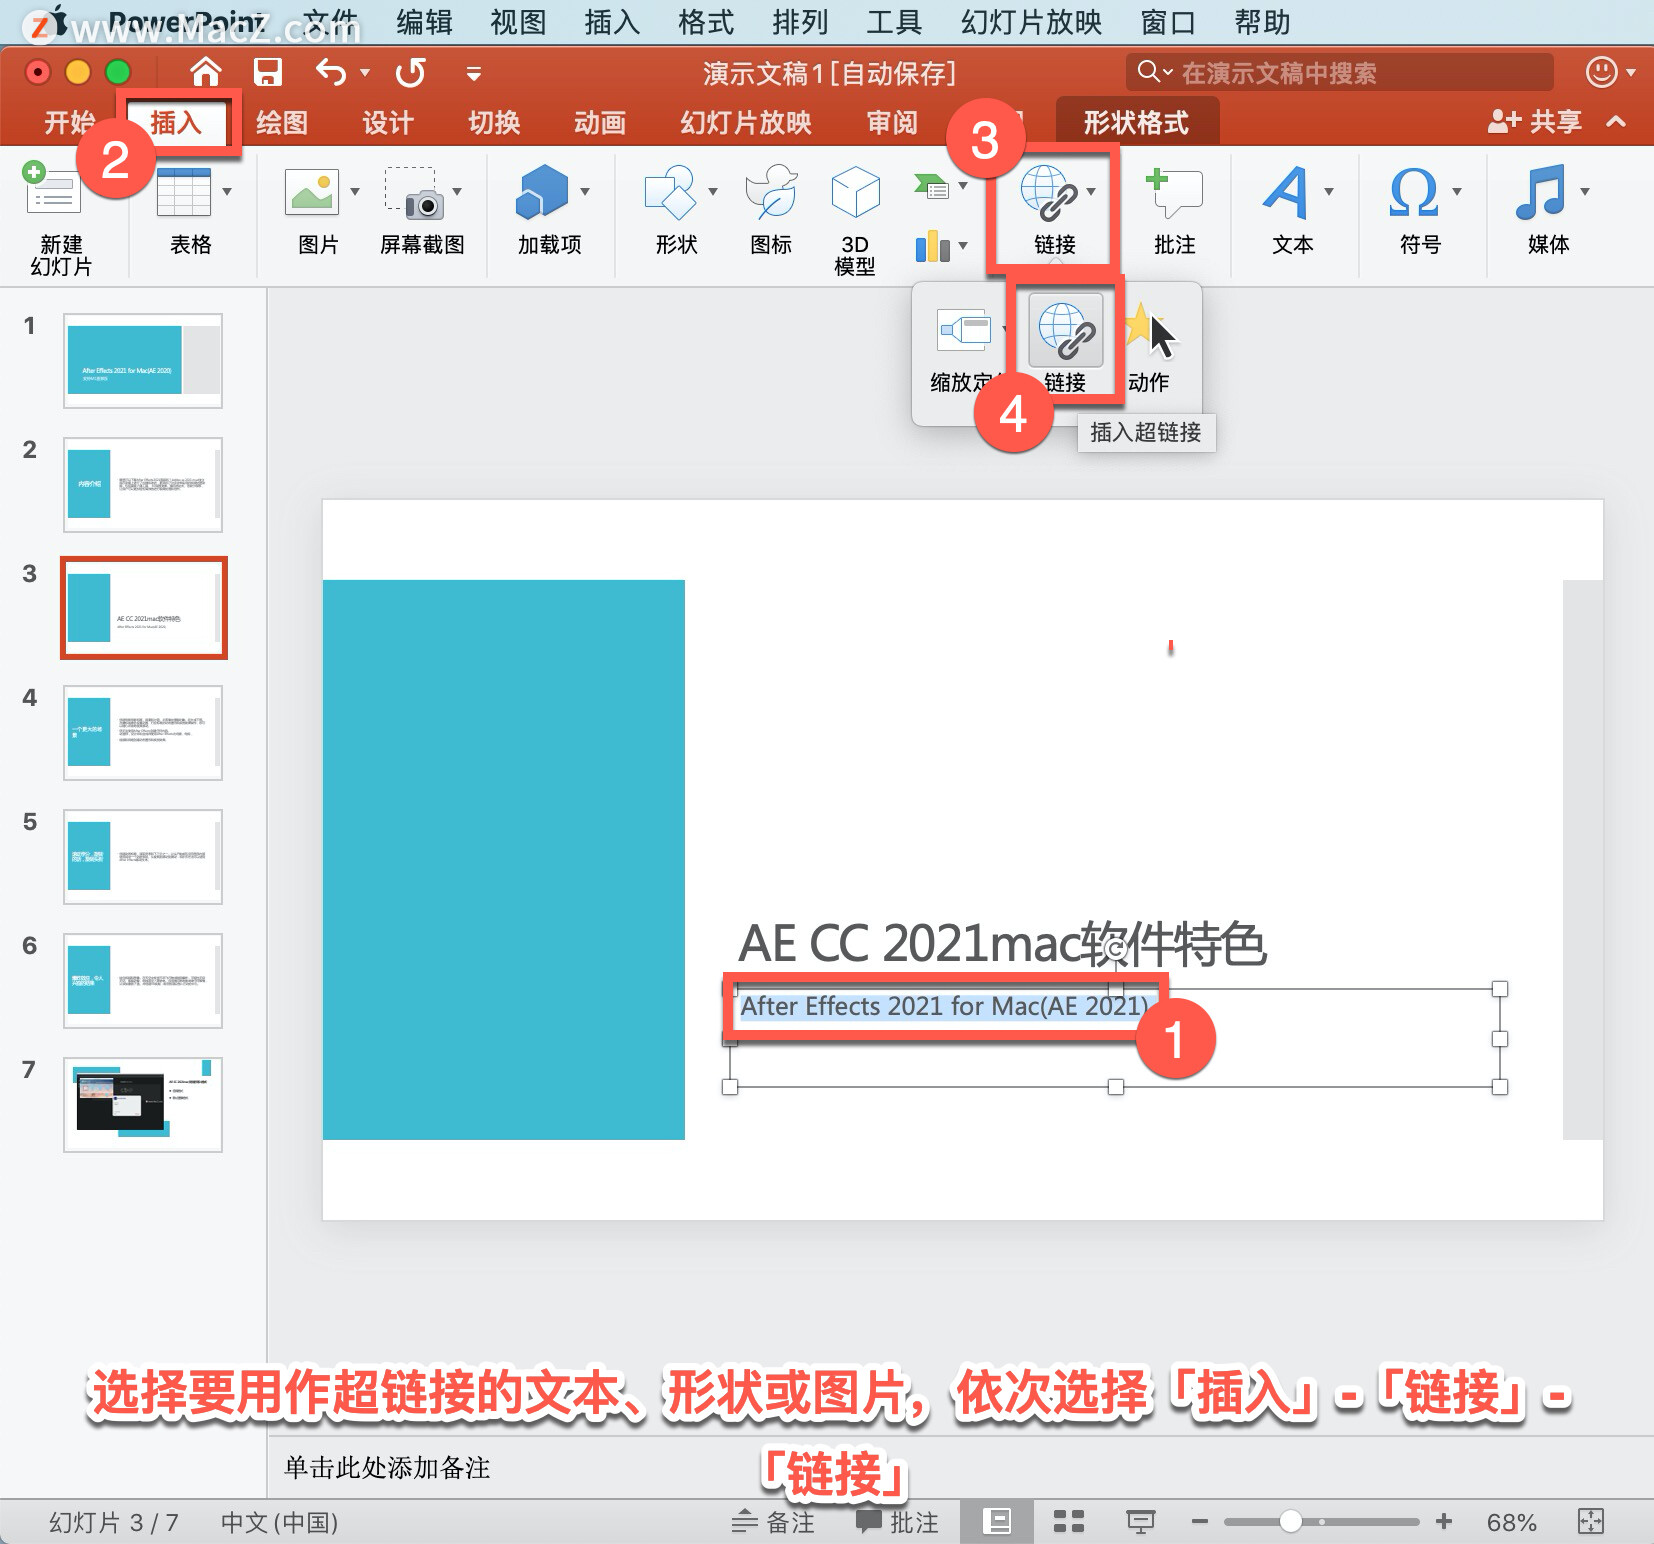Click the New Slide icon
The height and width of the screenshot is (1544, 1654).
pyautogui.click(x=52, y=190)
